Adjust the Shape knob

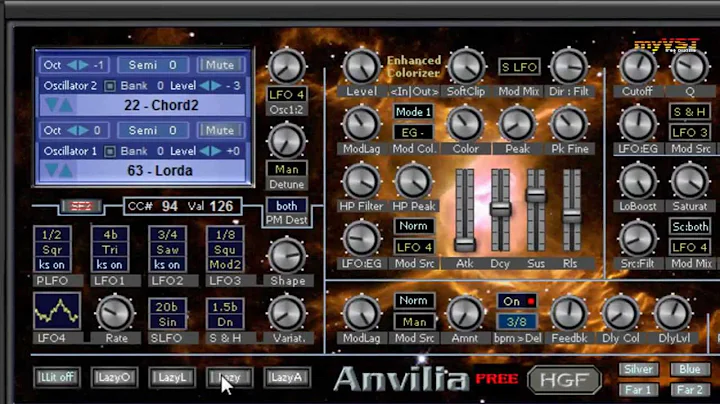click(x=287, y=255)
